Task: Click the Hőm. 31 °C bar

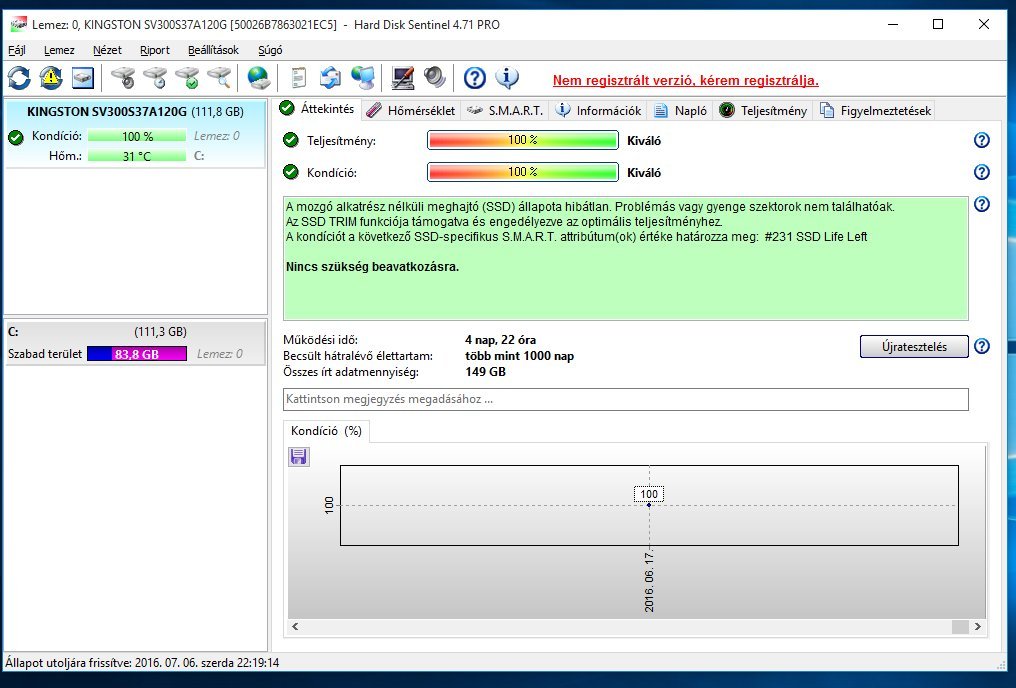Action: click(137, 156)
